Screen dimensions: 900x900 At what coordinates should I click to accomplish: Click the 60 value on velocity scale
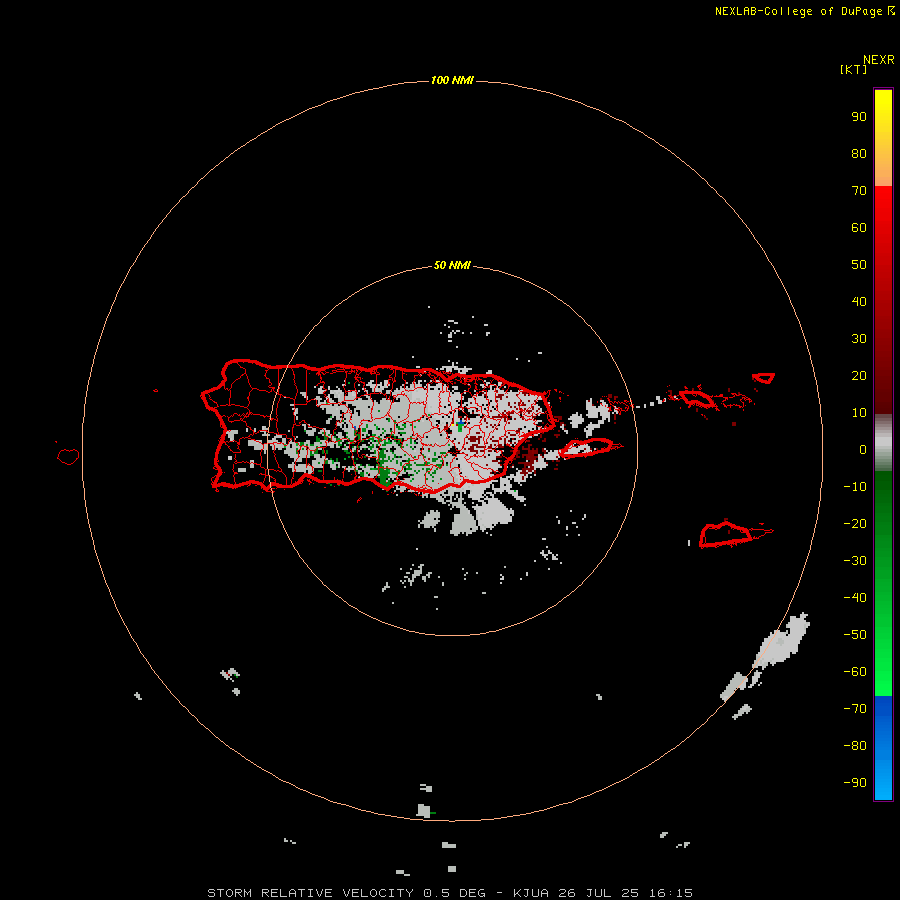pyautogui.click(x=859, y=228)
